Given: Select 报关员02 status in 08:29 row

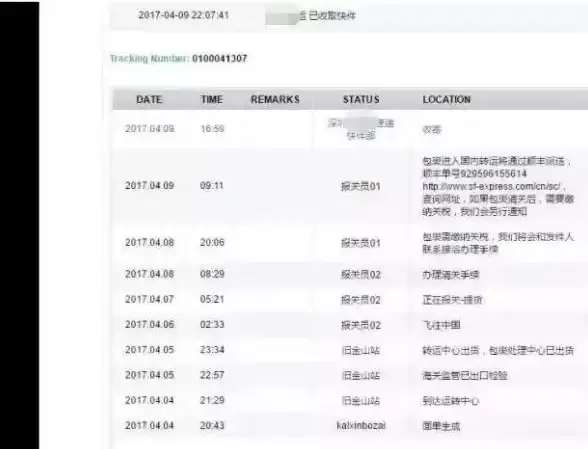Looking at the screenshot, I should [361, 275].
